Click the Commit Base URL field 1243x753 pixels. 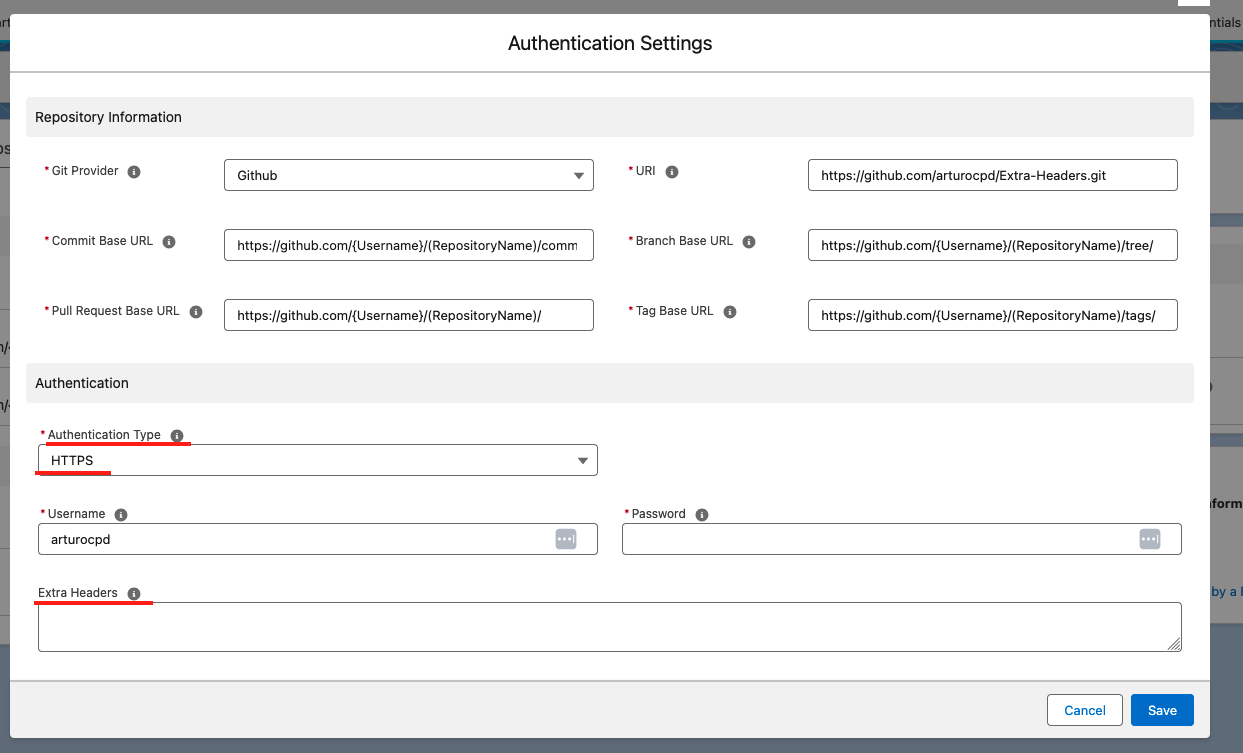click(x=408, y=245)
